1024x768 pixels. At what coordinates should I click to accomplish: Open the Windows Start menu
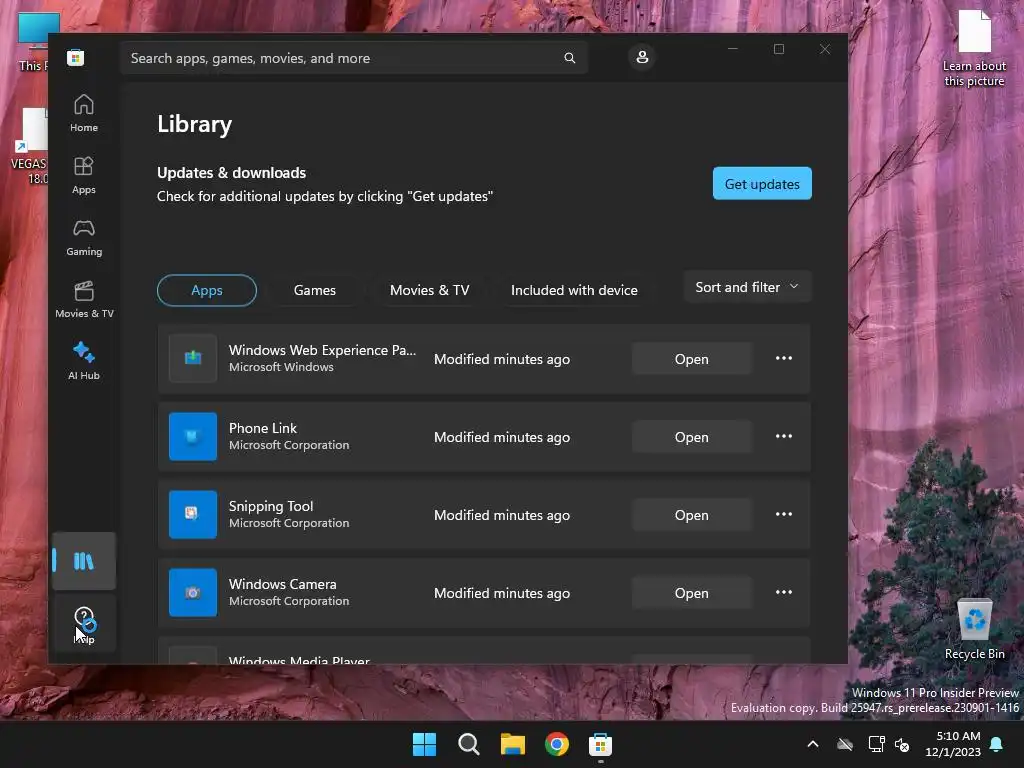[424, 744]
